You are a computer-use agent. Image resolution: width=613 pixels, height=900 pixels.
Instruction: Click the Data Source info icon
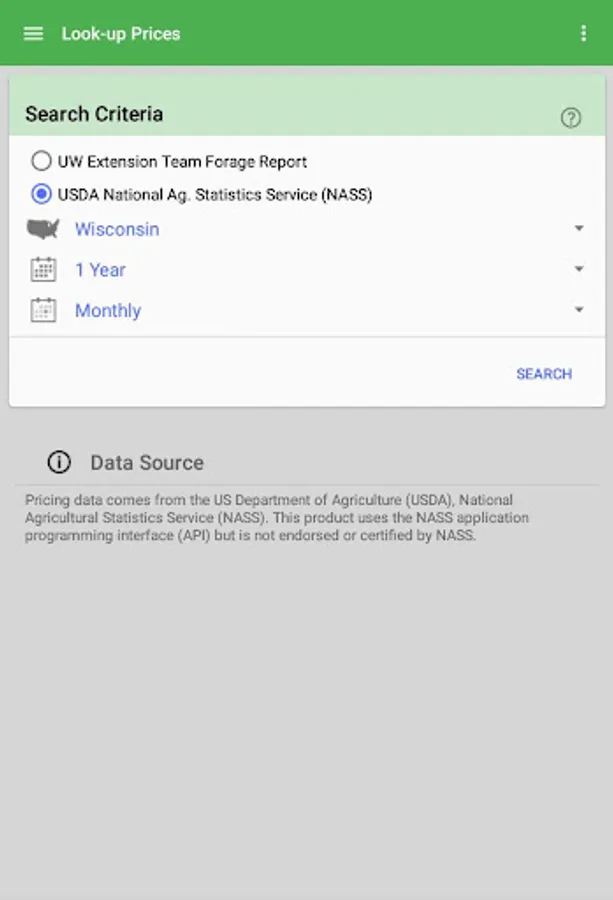click(59, 462)
